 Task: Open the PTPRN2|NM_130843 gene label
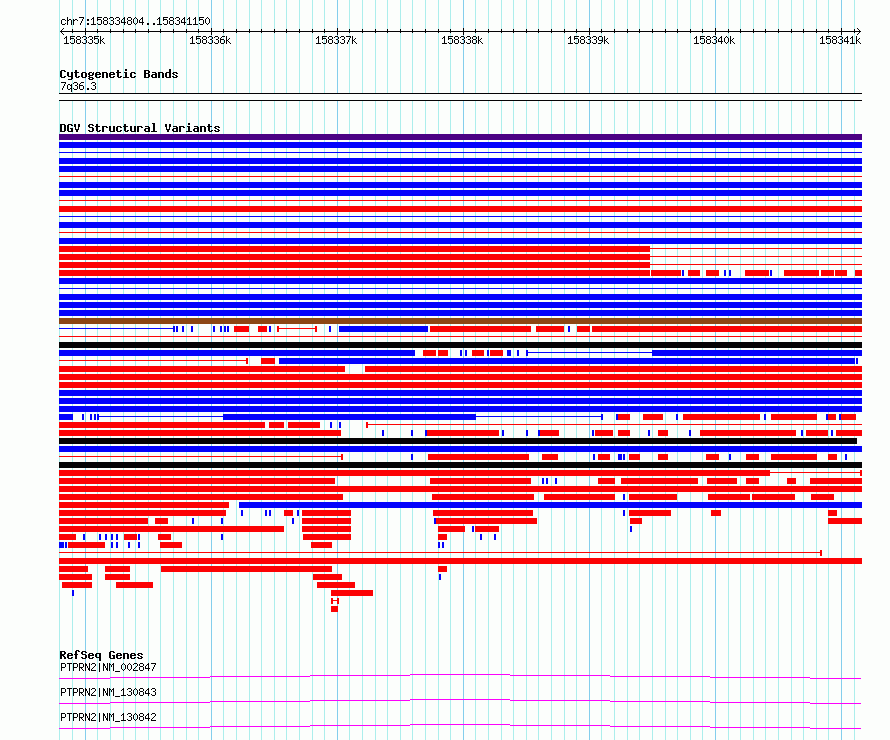coord(108,692)
